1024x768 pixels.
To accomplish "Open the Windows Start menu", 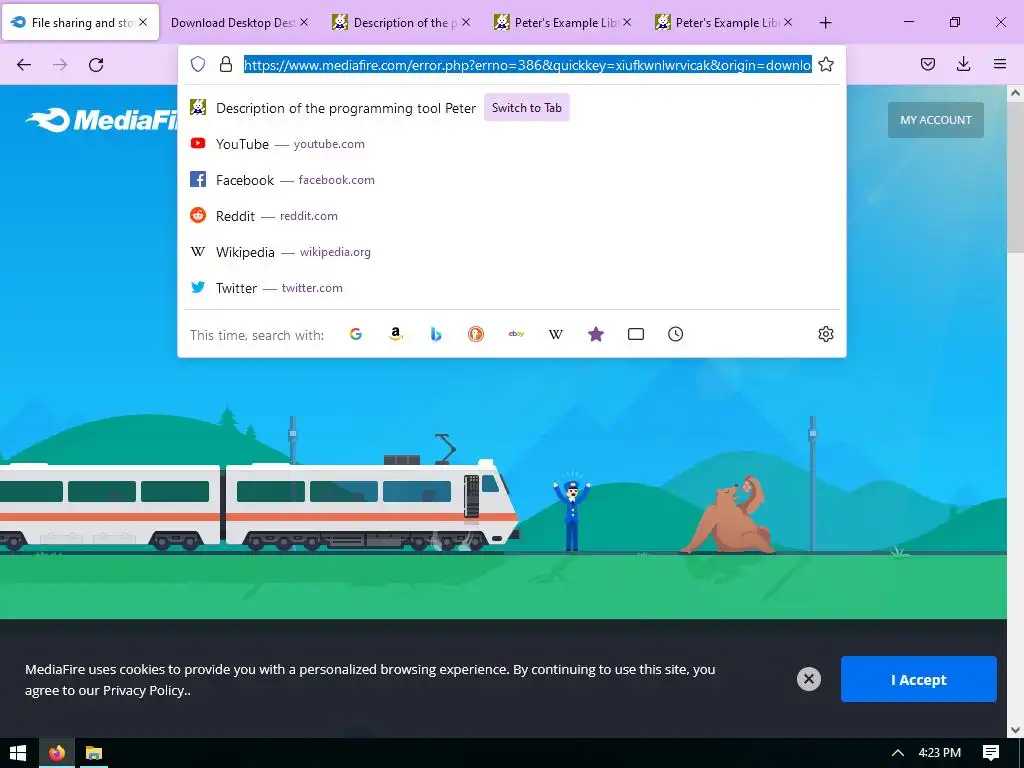I will (x=18, y=753).
